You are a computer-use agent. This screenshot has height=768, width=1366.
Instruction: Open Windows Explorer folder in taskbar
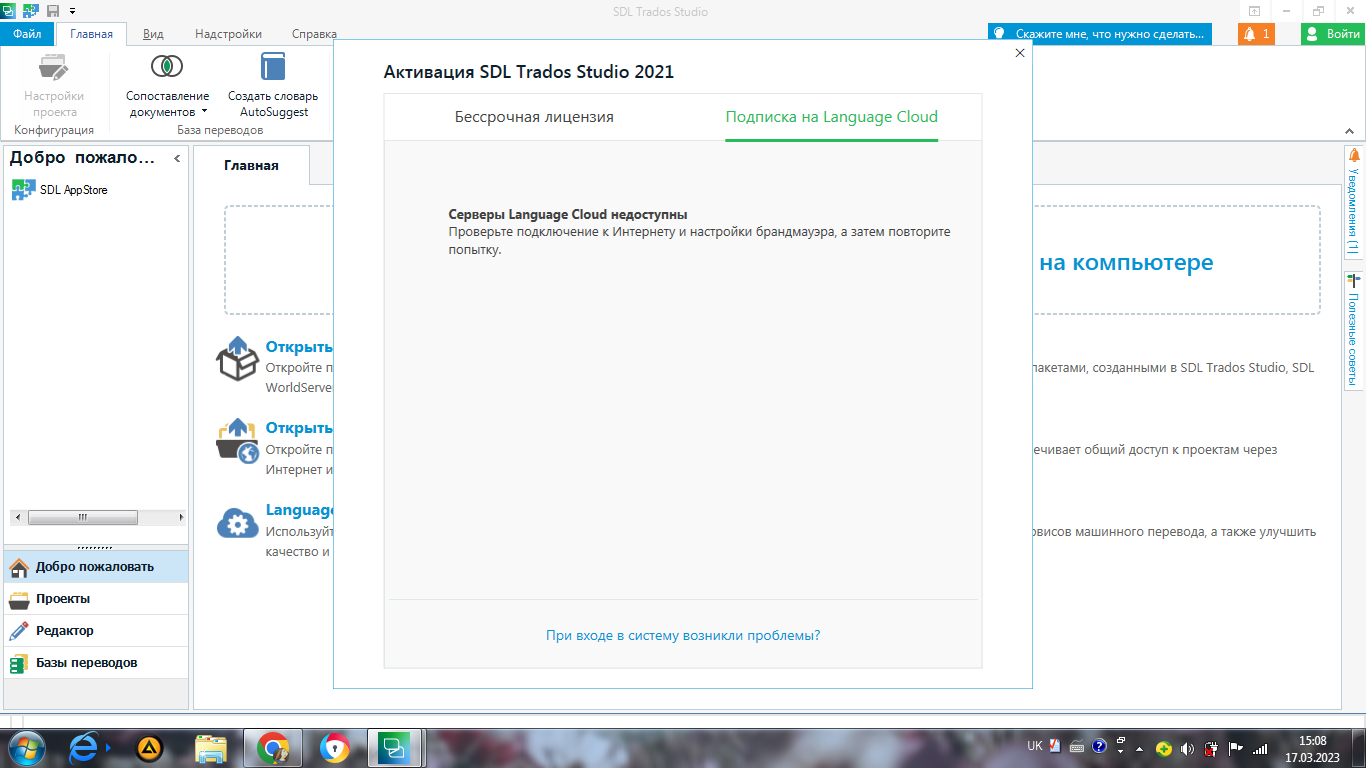click(x=211, y=747)
